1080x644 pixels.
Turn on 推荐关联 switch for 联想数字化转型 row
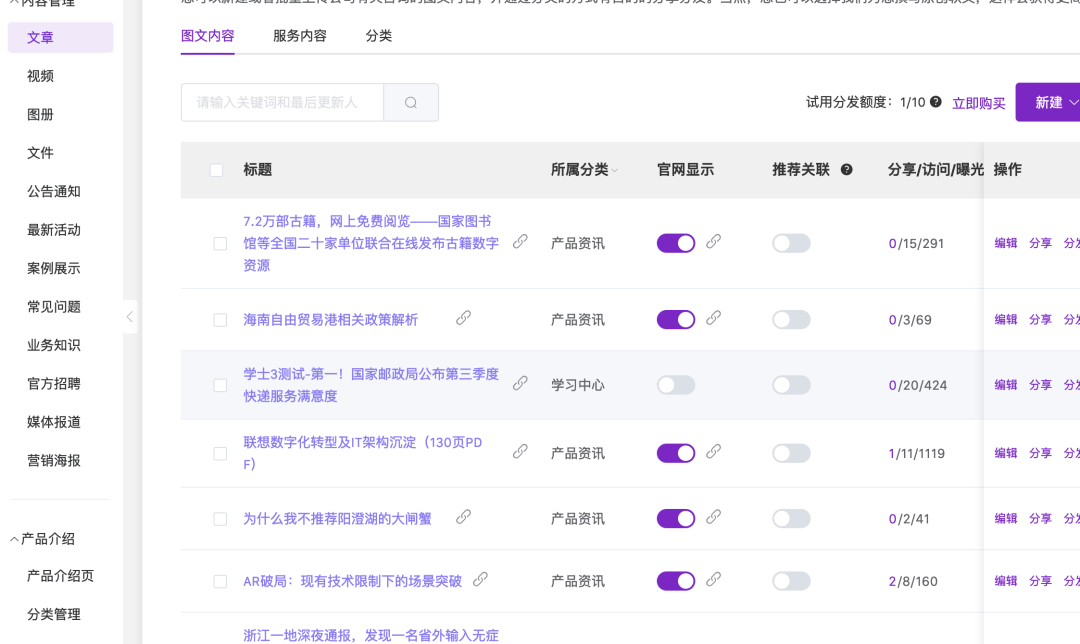791,453
